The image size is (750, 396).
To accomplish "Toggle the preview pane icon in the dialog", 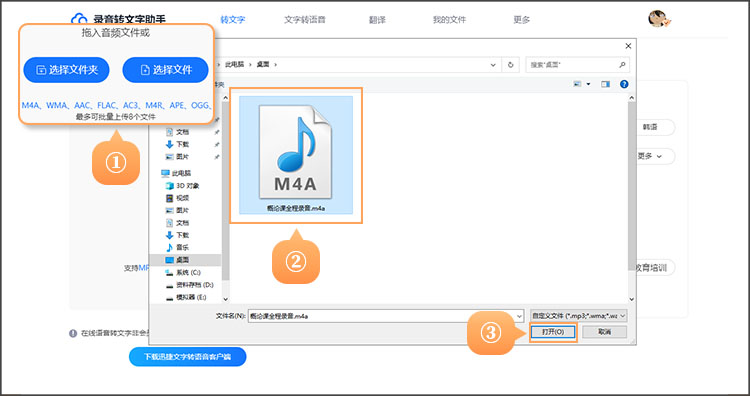I will click(x=606, y=84).
